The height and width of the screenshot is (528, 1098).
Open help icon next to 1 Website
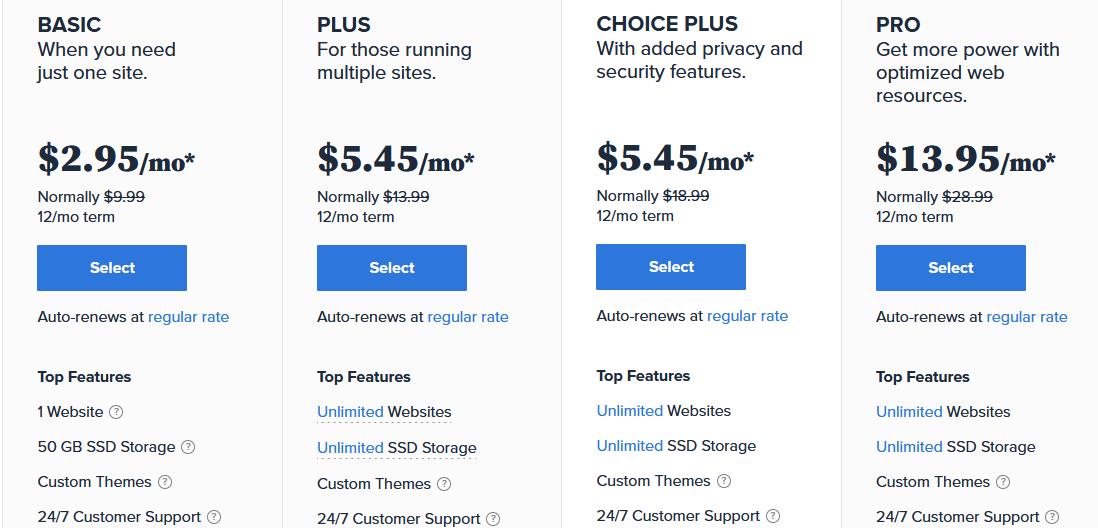click(116, 412)
